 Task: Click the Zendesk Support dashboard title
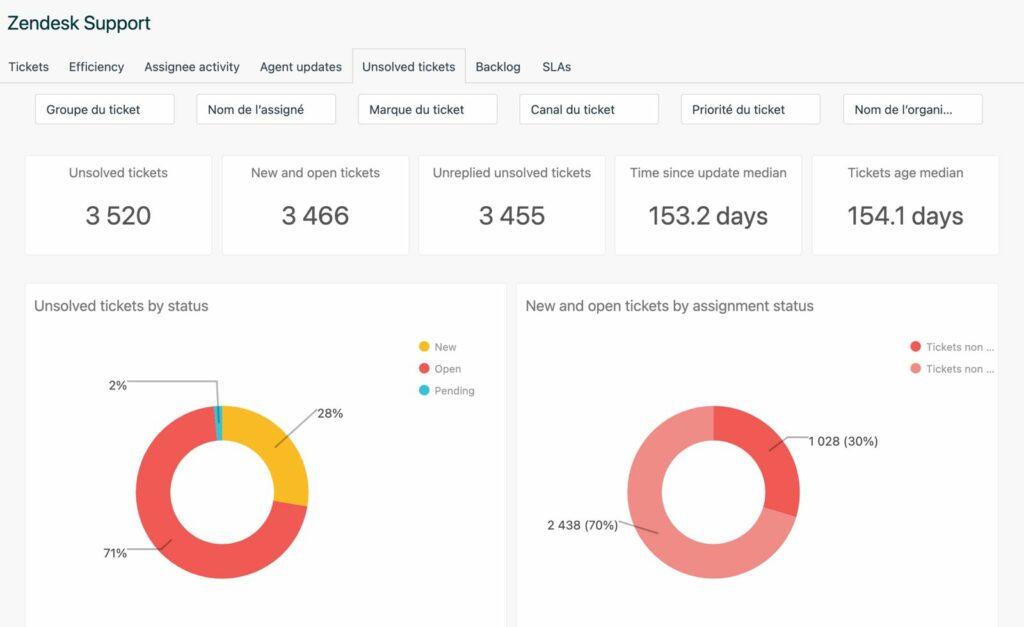(79, 23)
